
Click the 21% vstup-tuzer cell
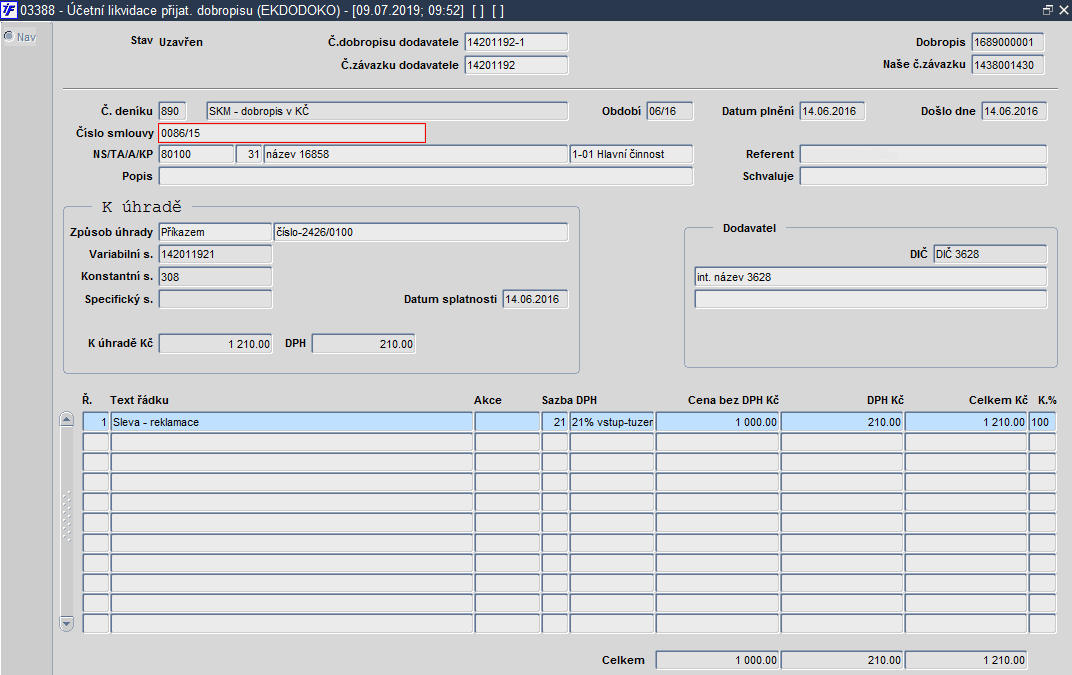[x=612, y=422]
